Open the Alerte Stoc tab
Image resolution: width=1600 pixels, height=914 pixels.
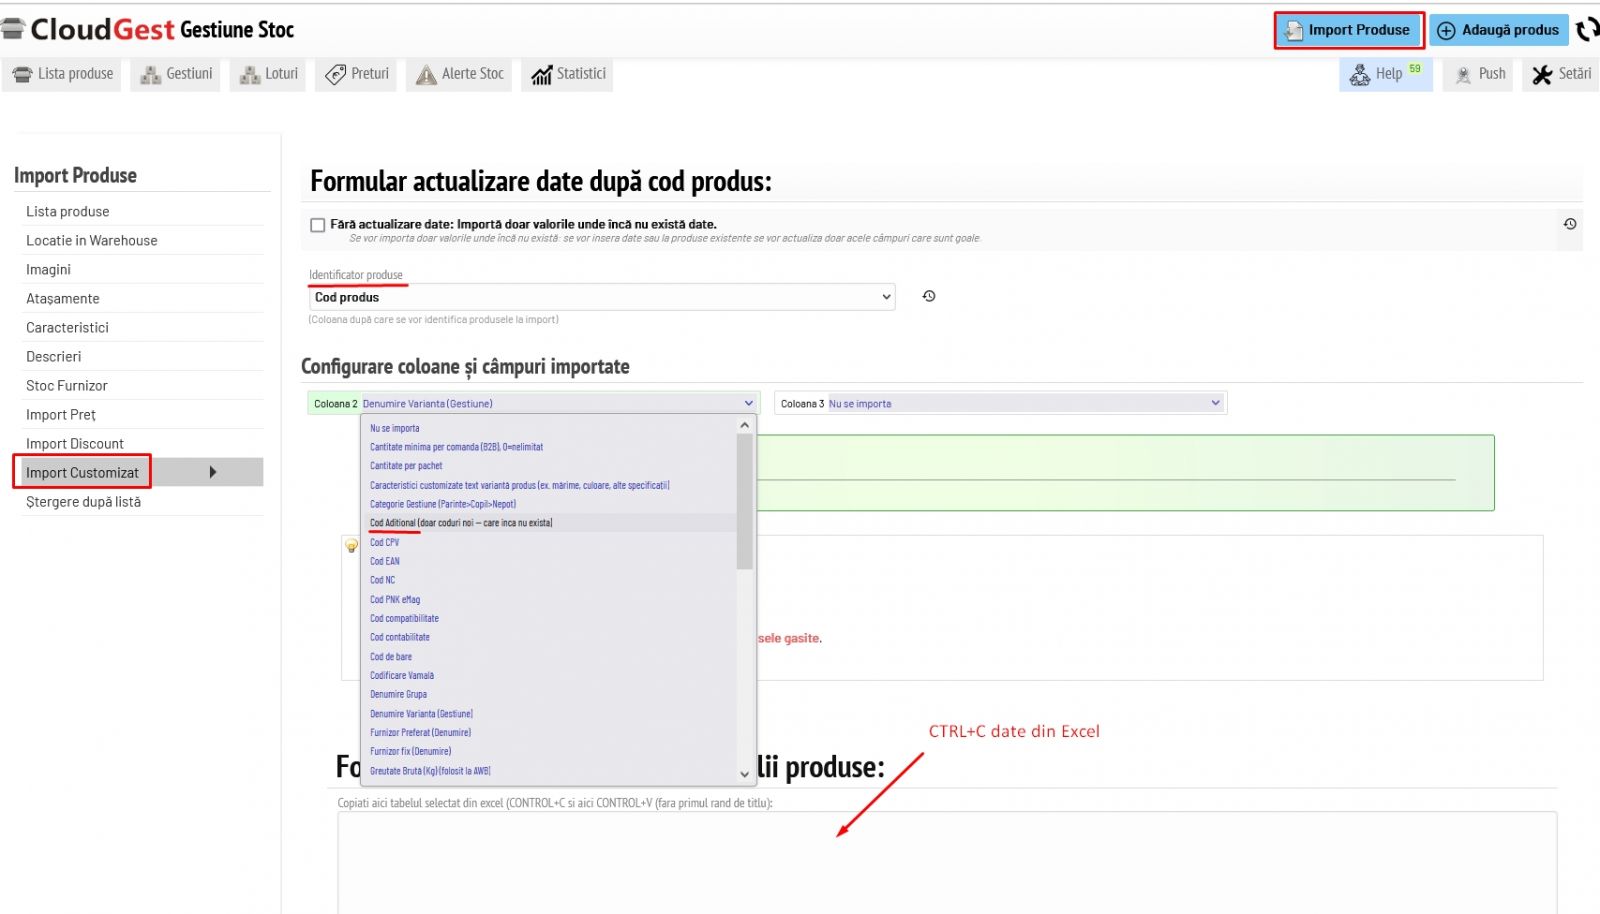[459, 74]
